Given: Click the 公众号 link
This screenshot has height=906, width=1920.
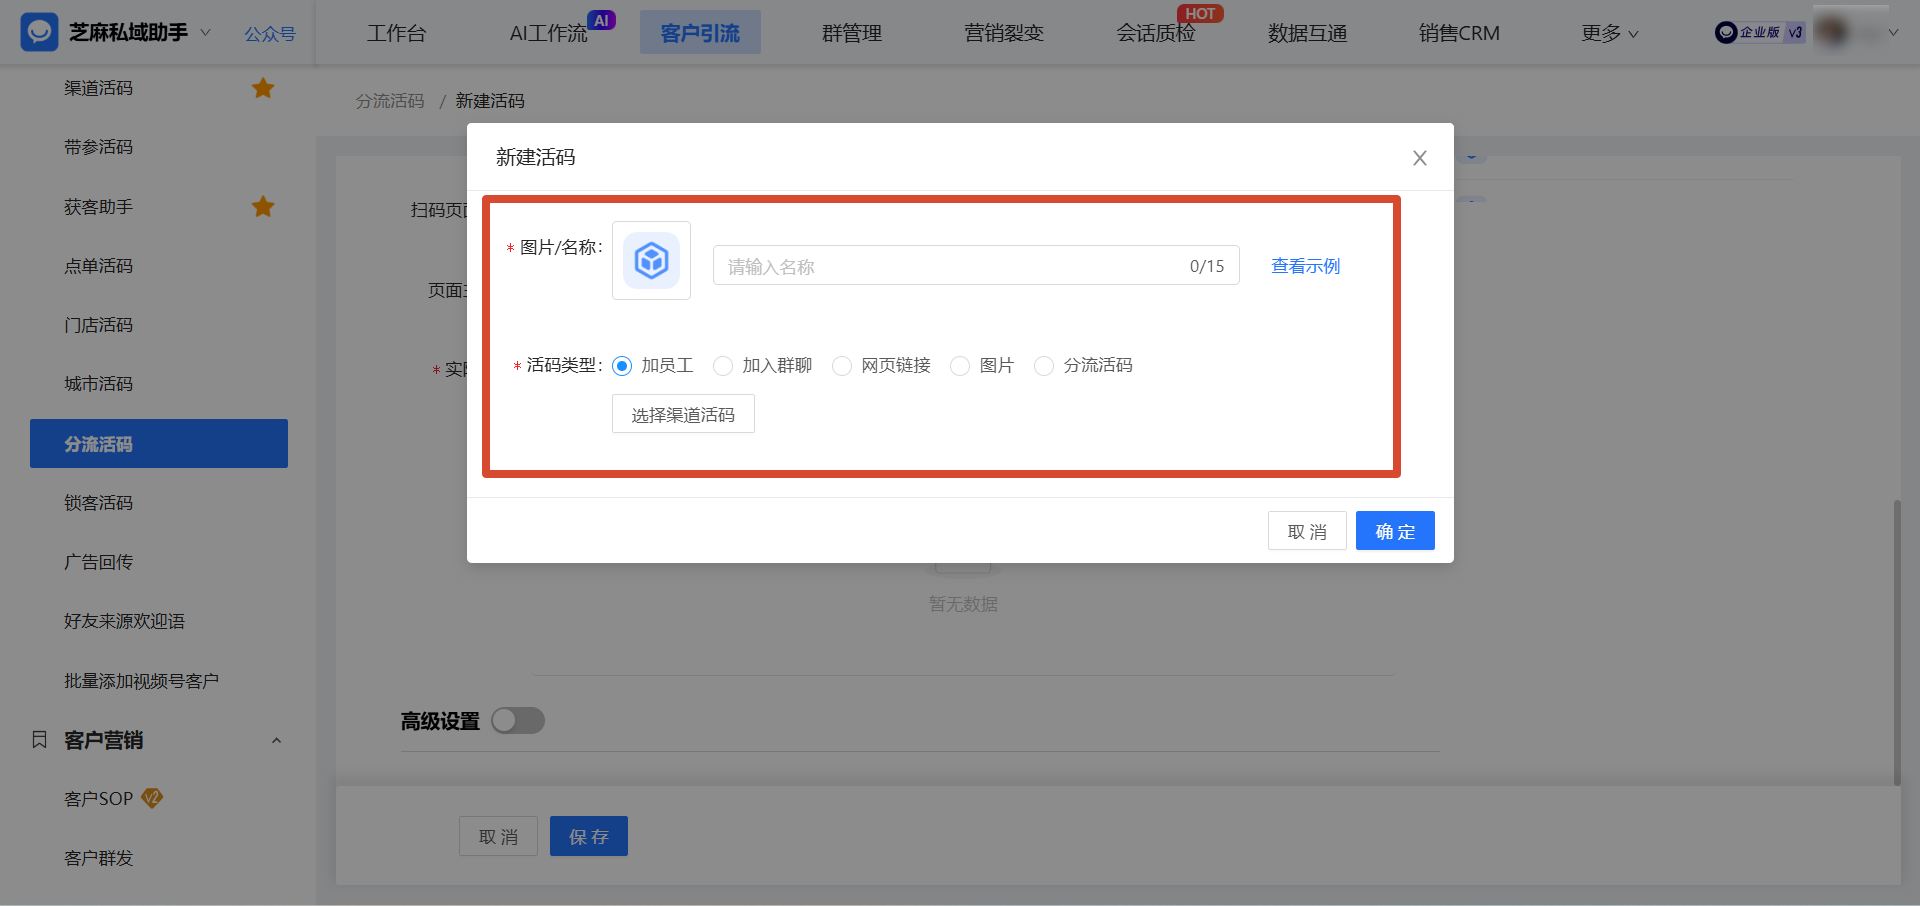Looking at the screenshot, I should point(270,34).
